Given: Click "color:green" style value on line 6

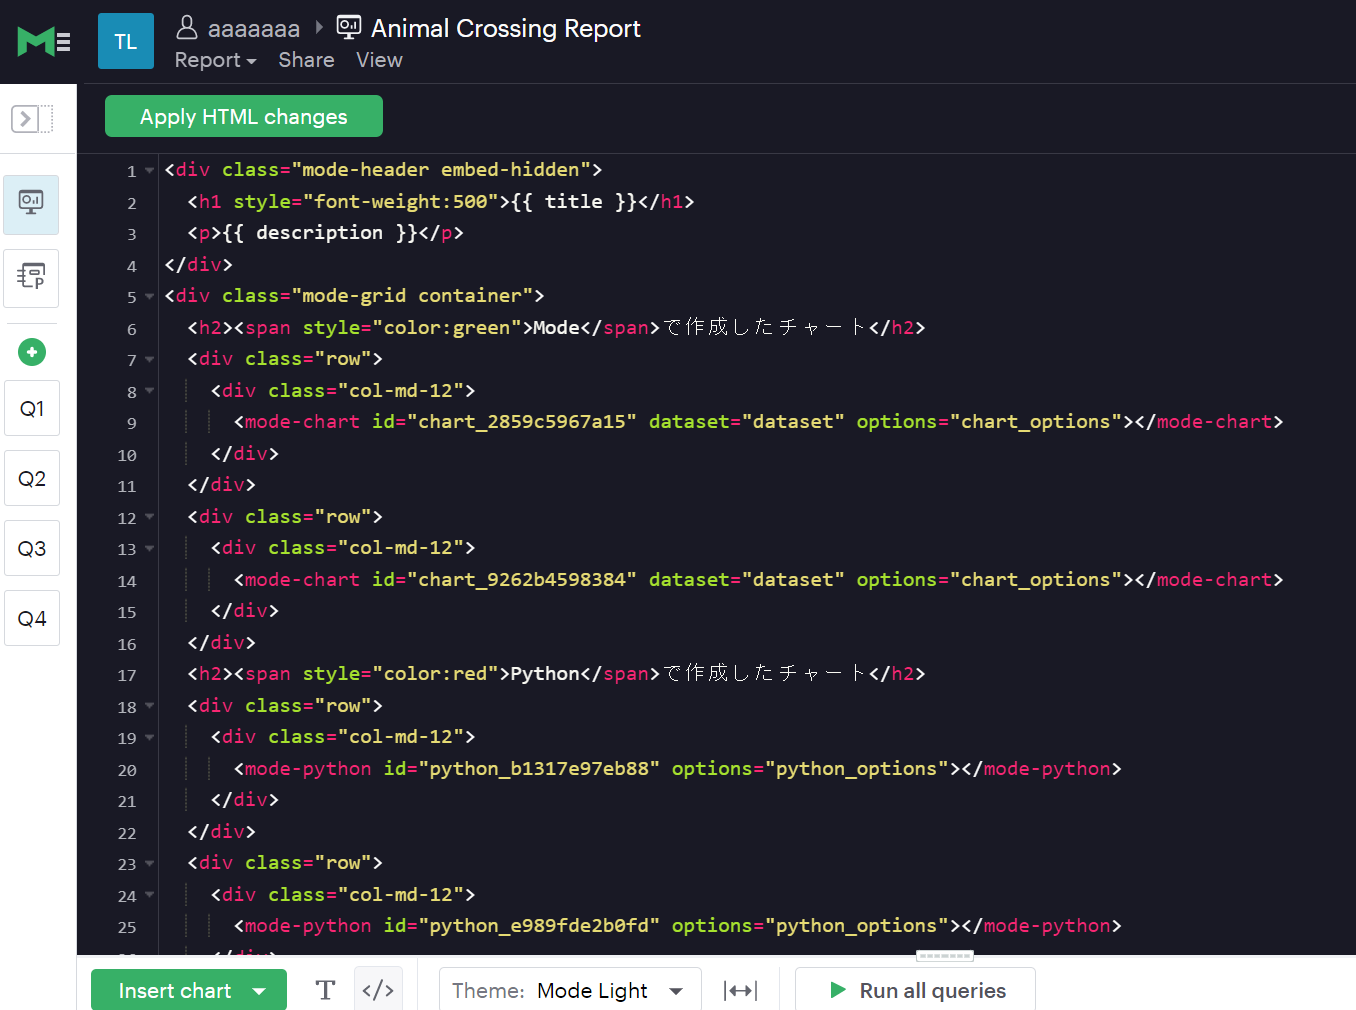Looking at the screenshot, I should [x=447, y=327].
